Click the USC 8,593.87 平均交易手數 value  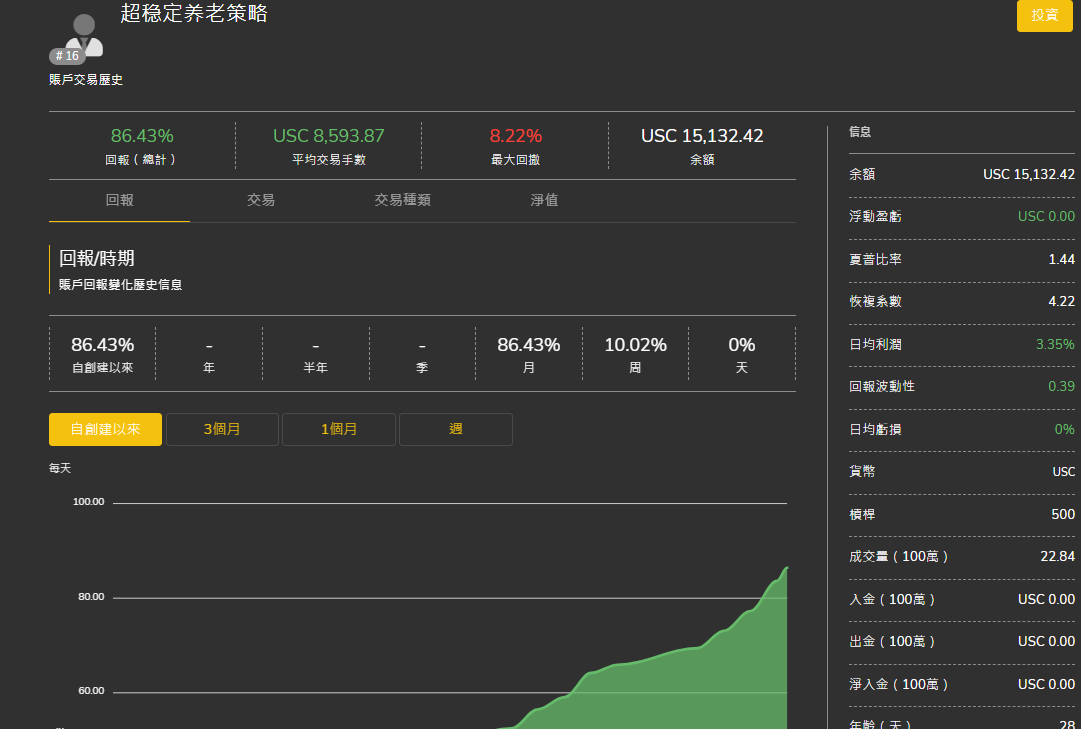(x=329, y=136)
